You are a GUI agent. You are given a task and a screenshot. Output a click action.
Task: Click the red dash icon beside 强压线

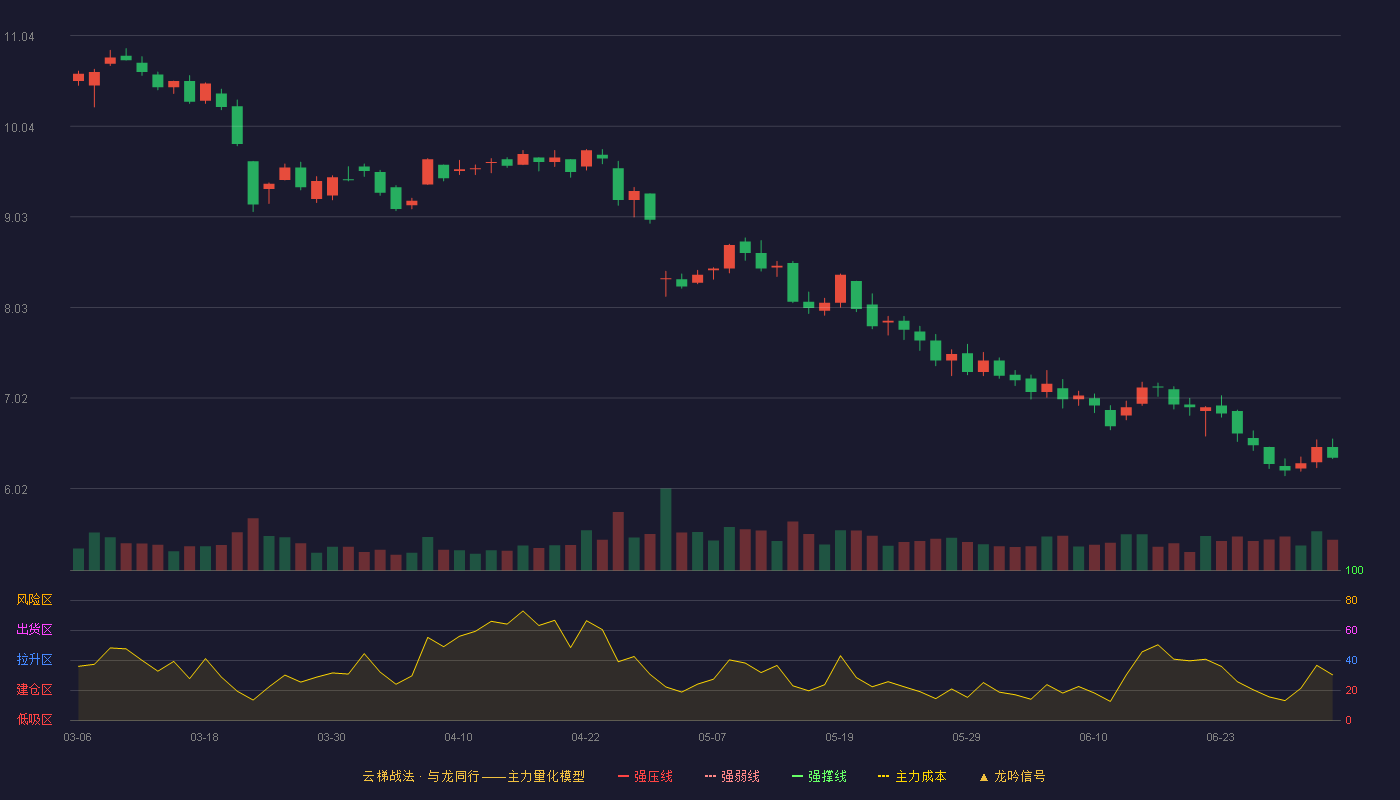click(x=623, y=776)
